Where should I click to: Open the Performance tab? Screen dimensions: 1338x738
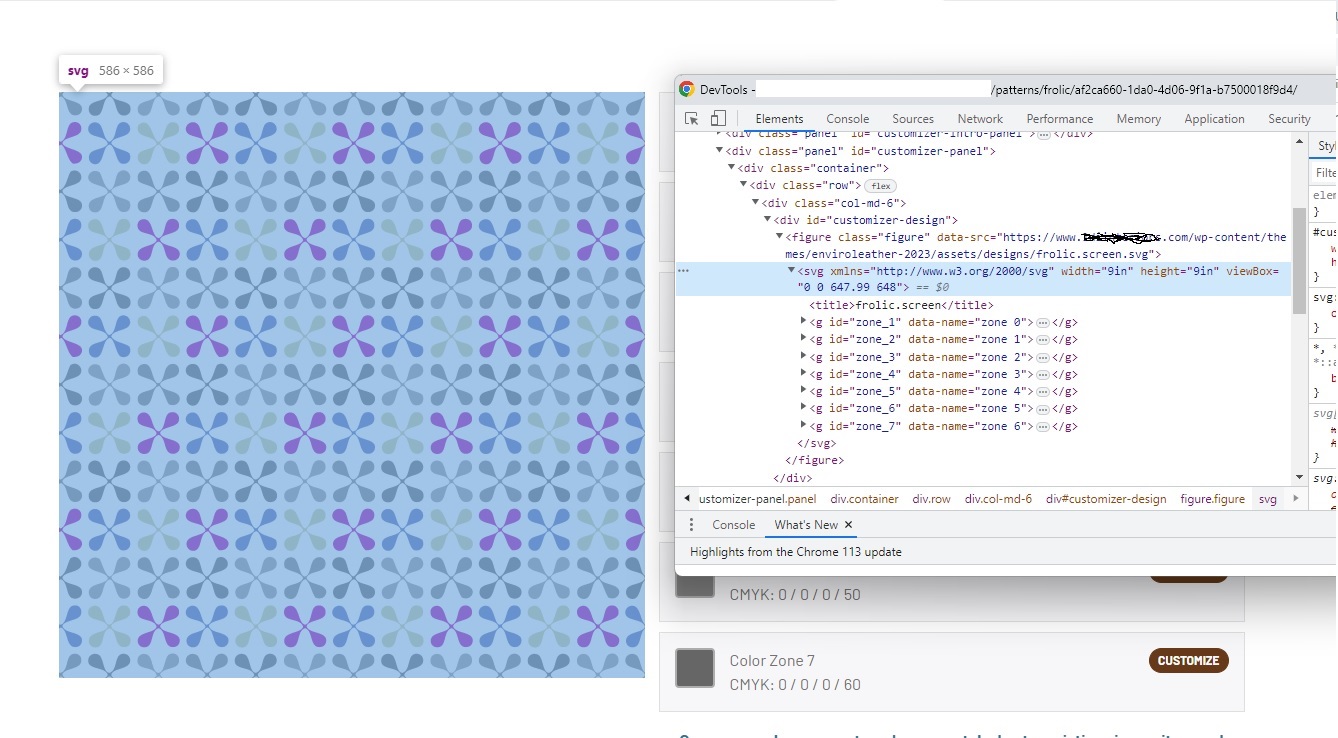(x=1060, y=119)
